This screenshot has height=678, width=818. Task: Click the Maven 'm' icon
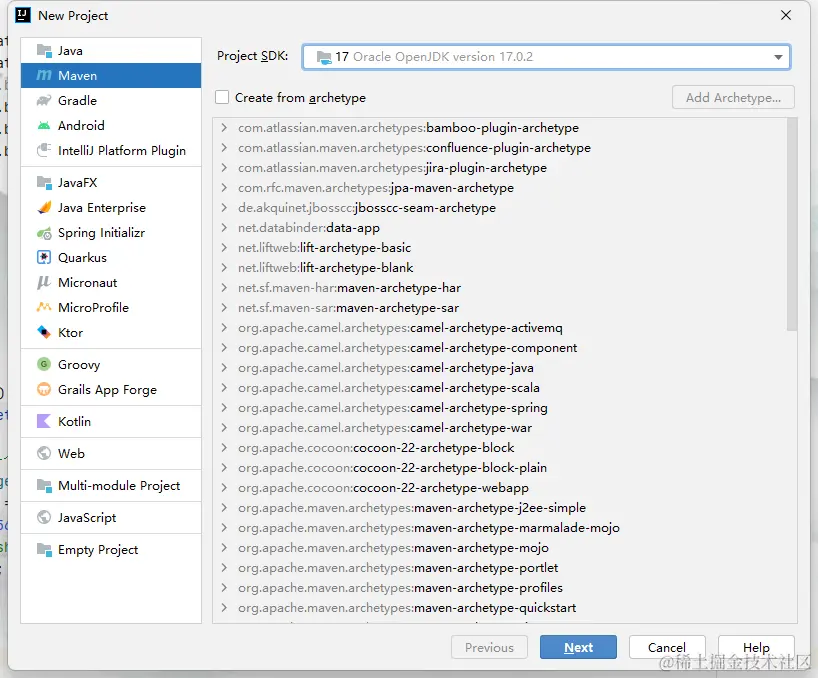[44, 76]
